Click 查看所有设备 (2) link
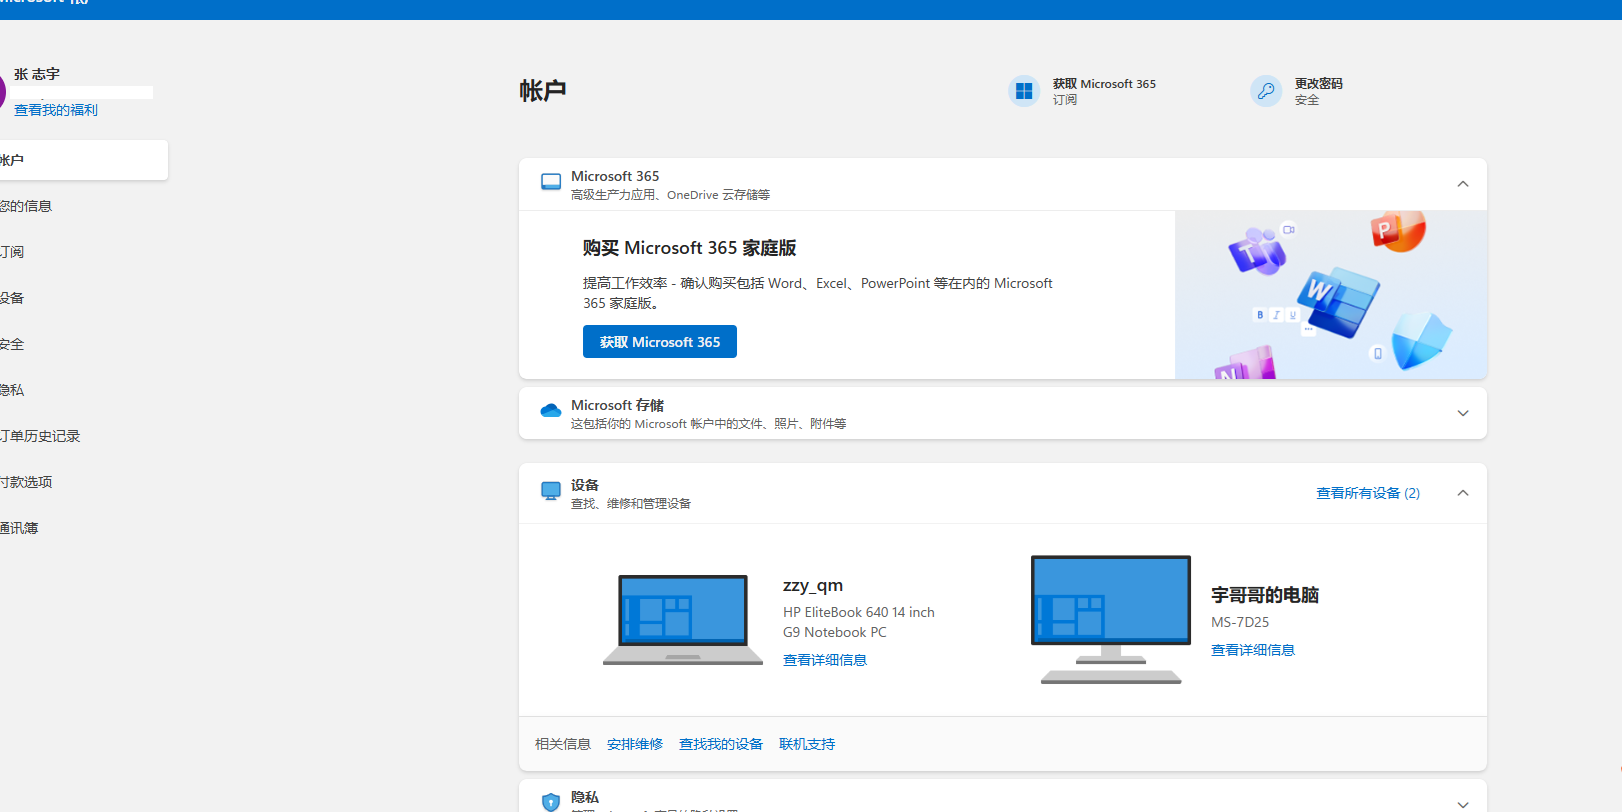The image size is (1622, 812). [1368, 493]
